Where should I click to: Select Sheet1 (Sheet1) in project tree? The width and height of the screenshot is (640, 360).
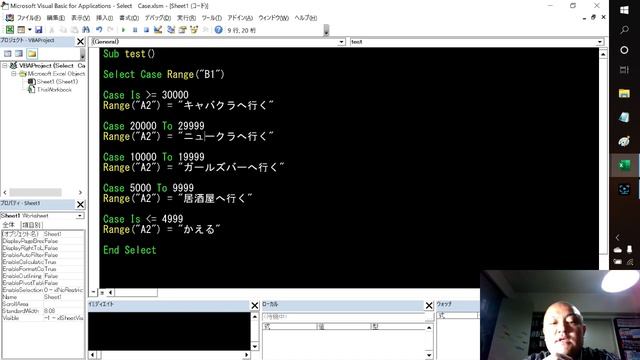[53, 82]
